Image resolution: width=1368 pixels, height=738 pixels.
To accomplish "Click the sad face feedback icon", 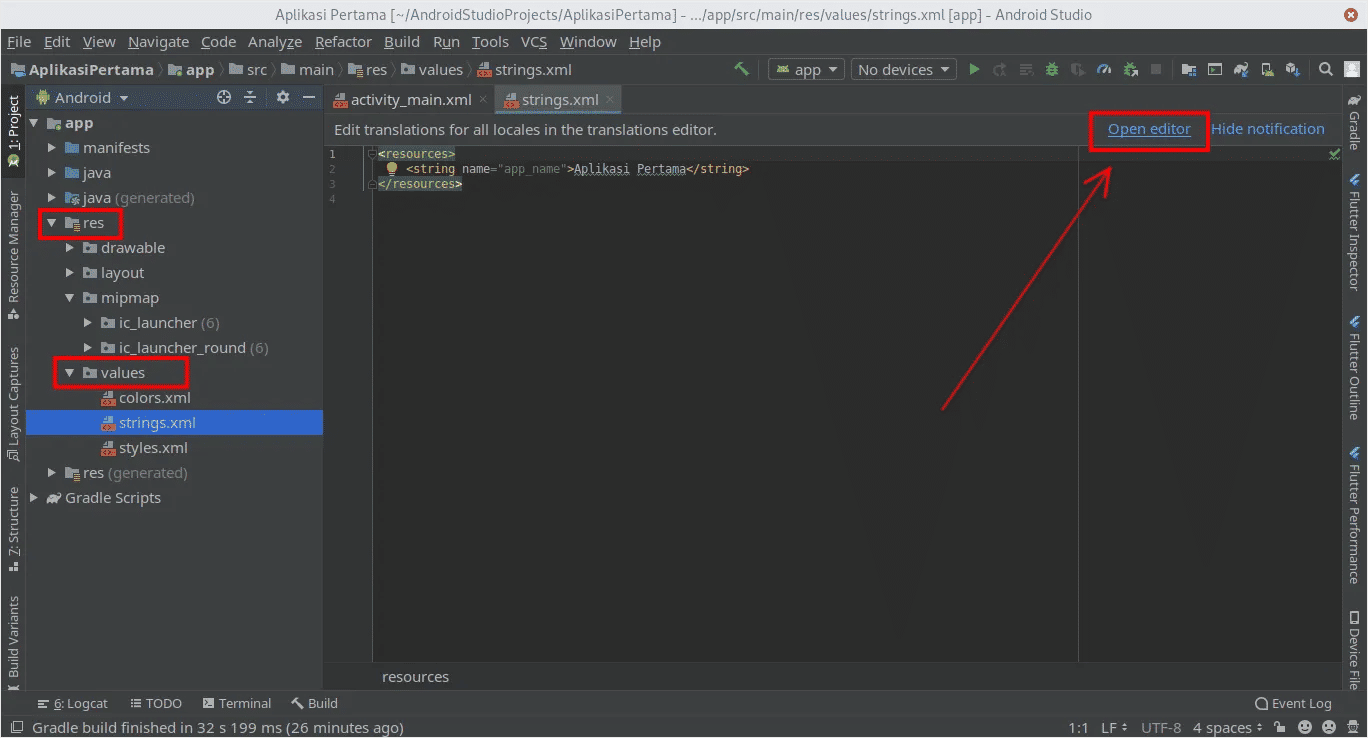I will click(x=1328, y=727).
